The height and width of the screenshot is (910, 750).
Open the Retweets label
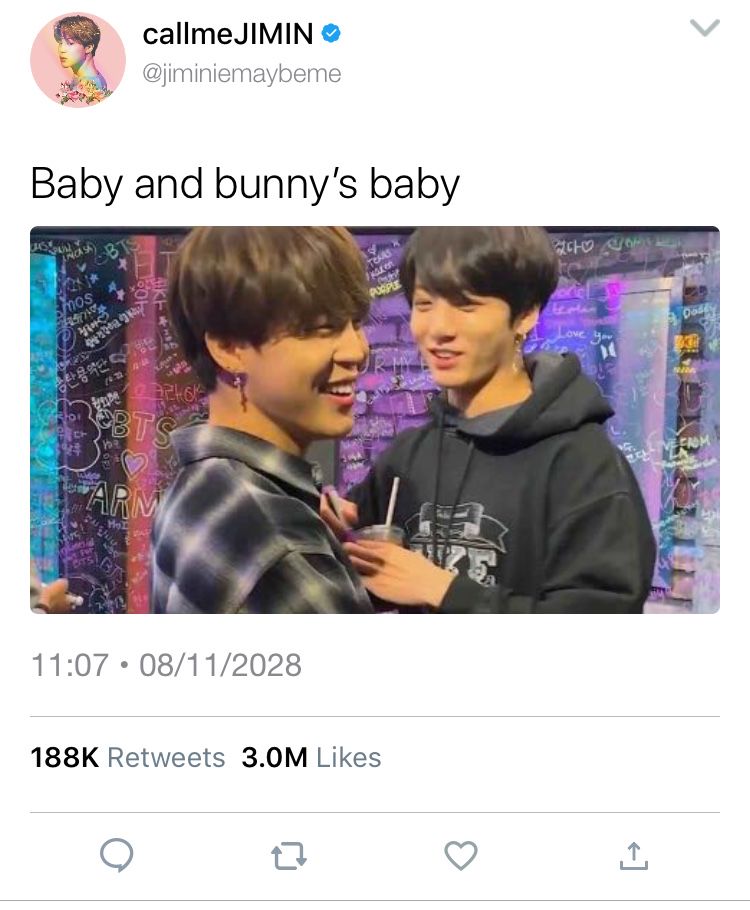[166, 757]
